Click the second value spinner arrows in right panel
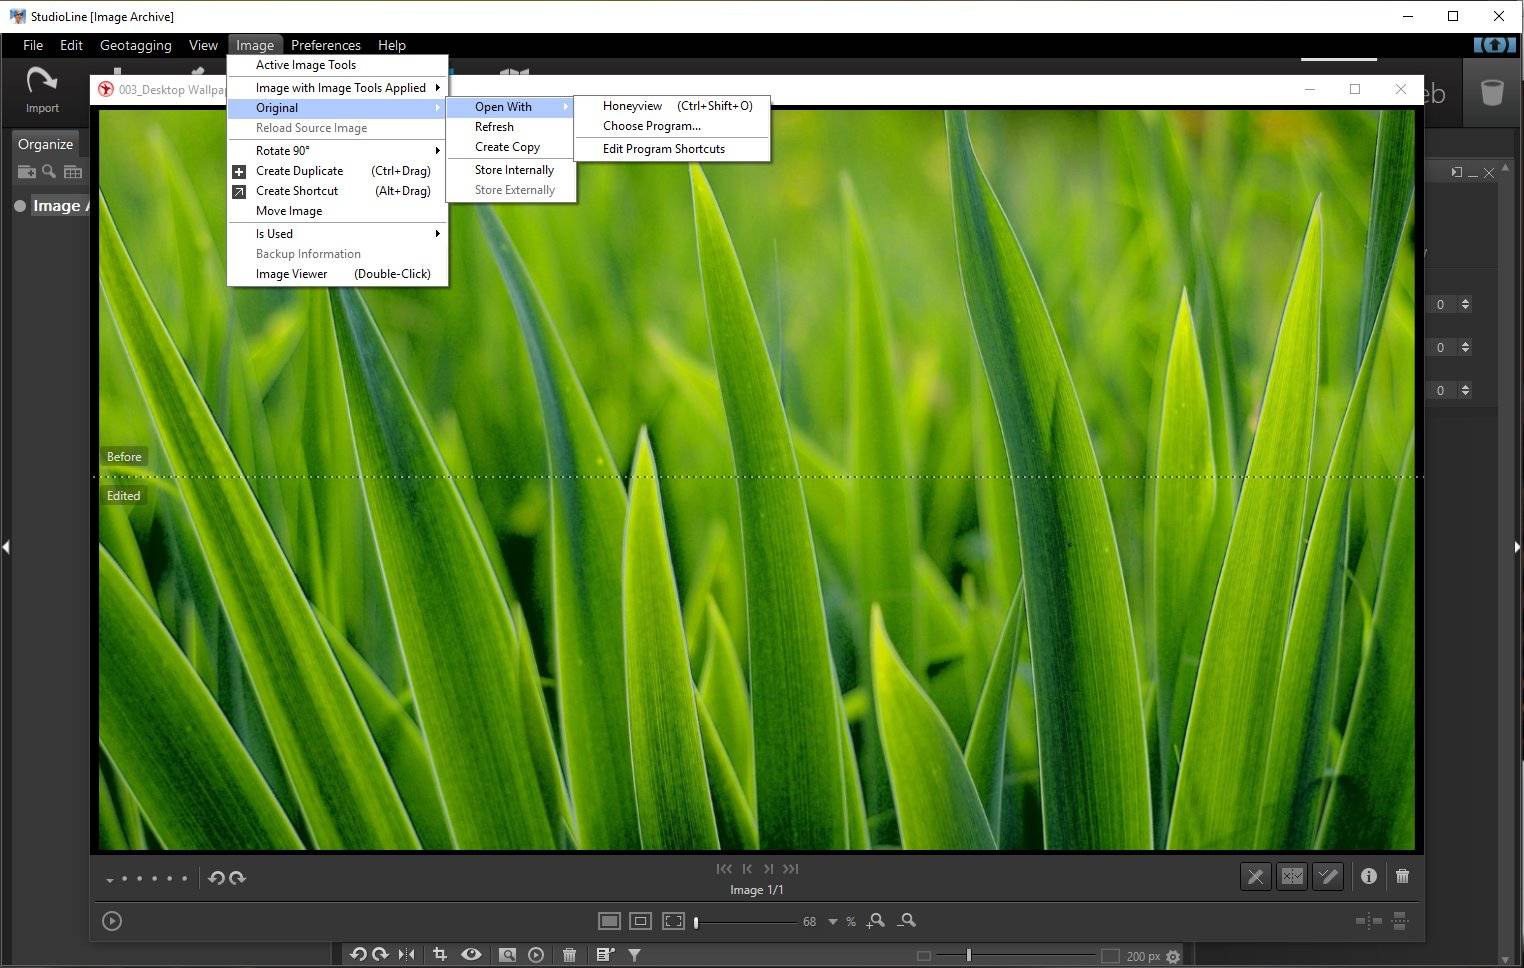The width and height of the screenshot is (1524, 968). (x=1465, y=347)
